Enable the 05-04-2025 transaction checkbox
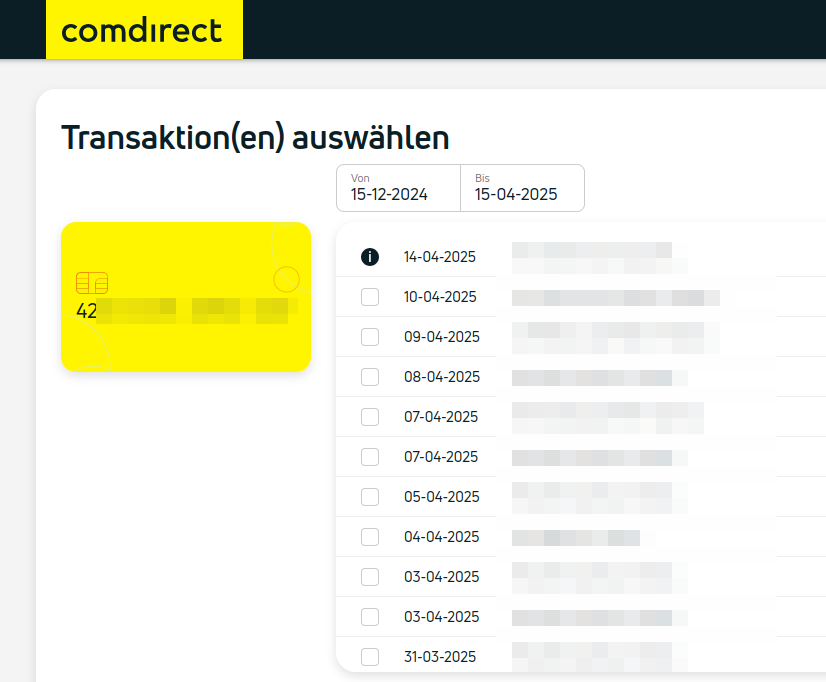 [x=370, y=497]
